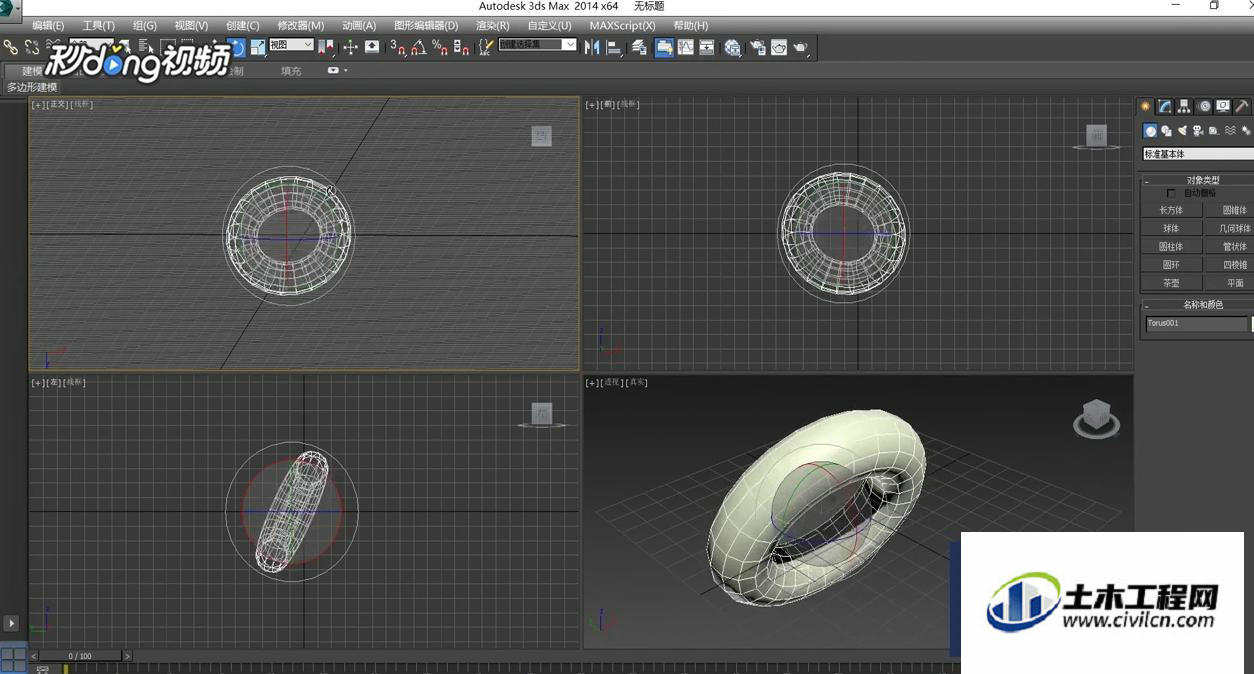
Task: Switch to the Hierarchy command panel
Action: (1183, 107)
